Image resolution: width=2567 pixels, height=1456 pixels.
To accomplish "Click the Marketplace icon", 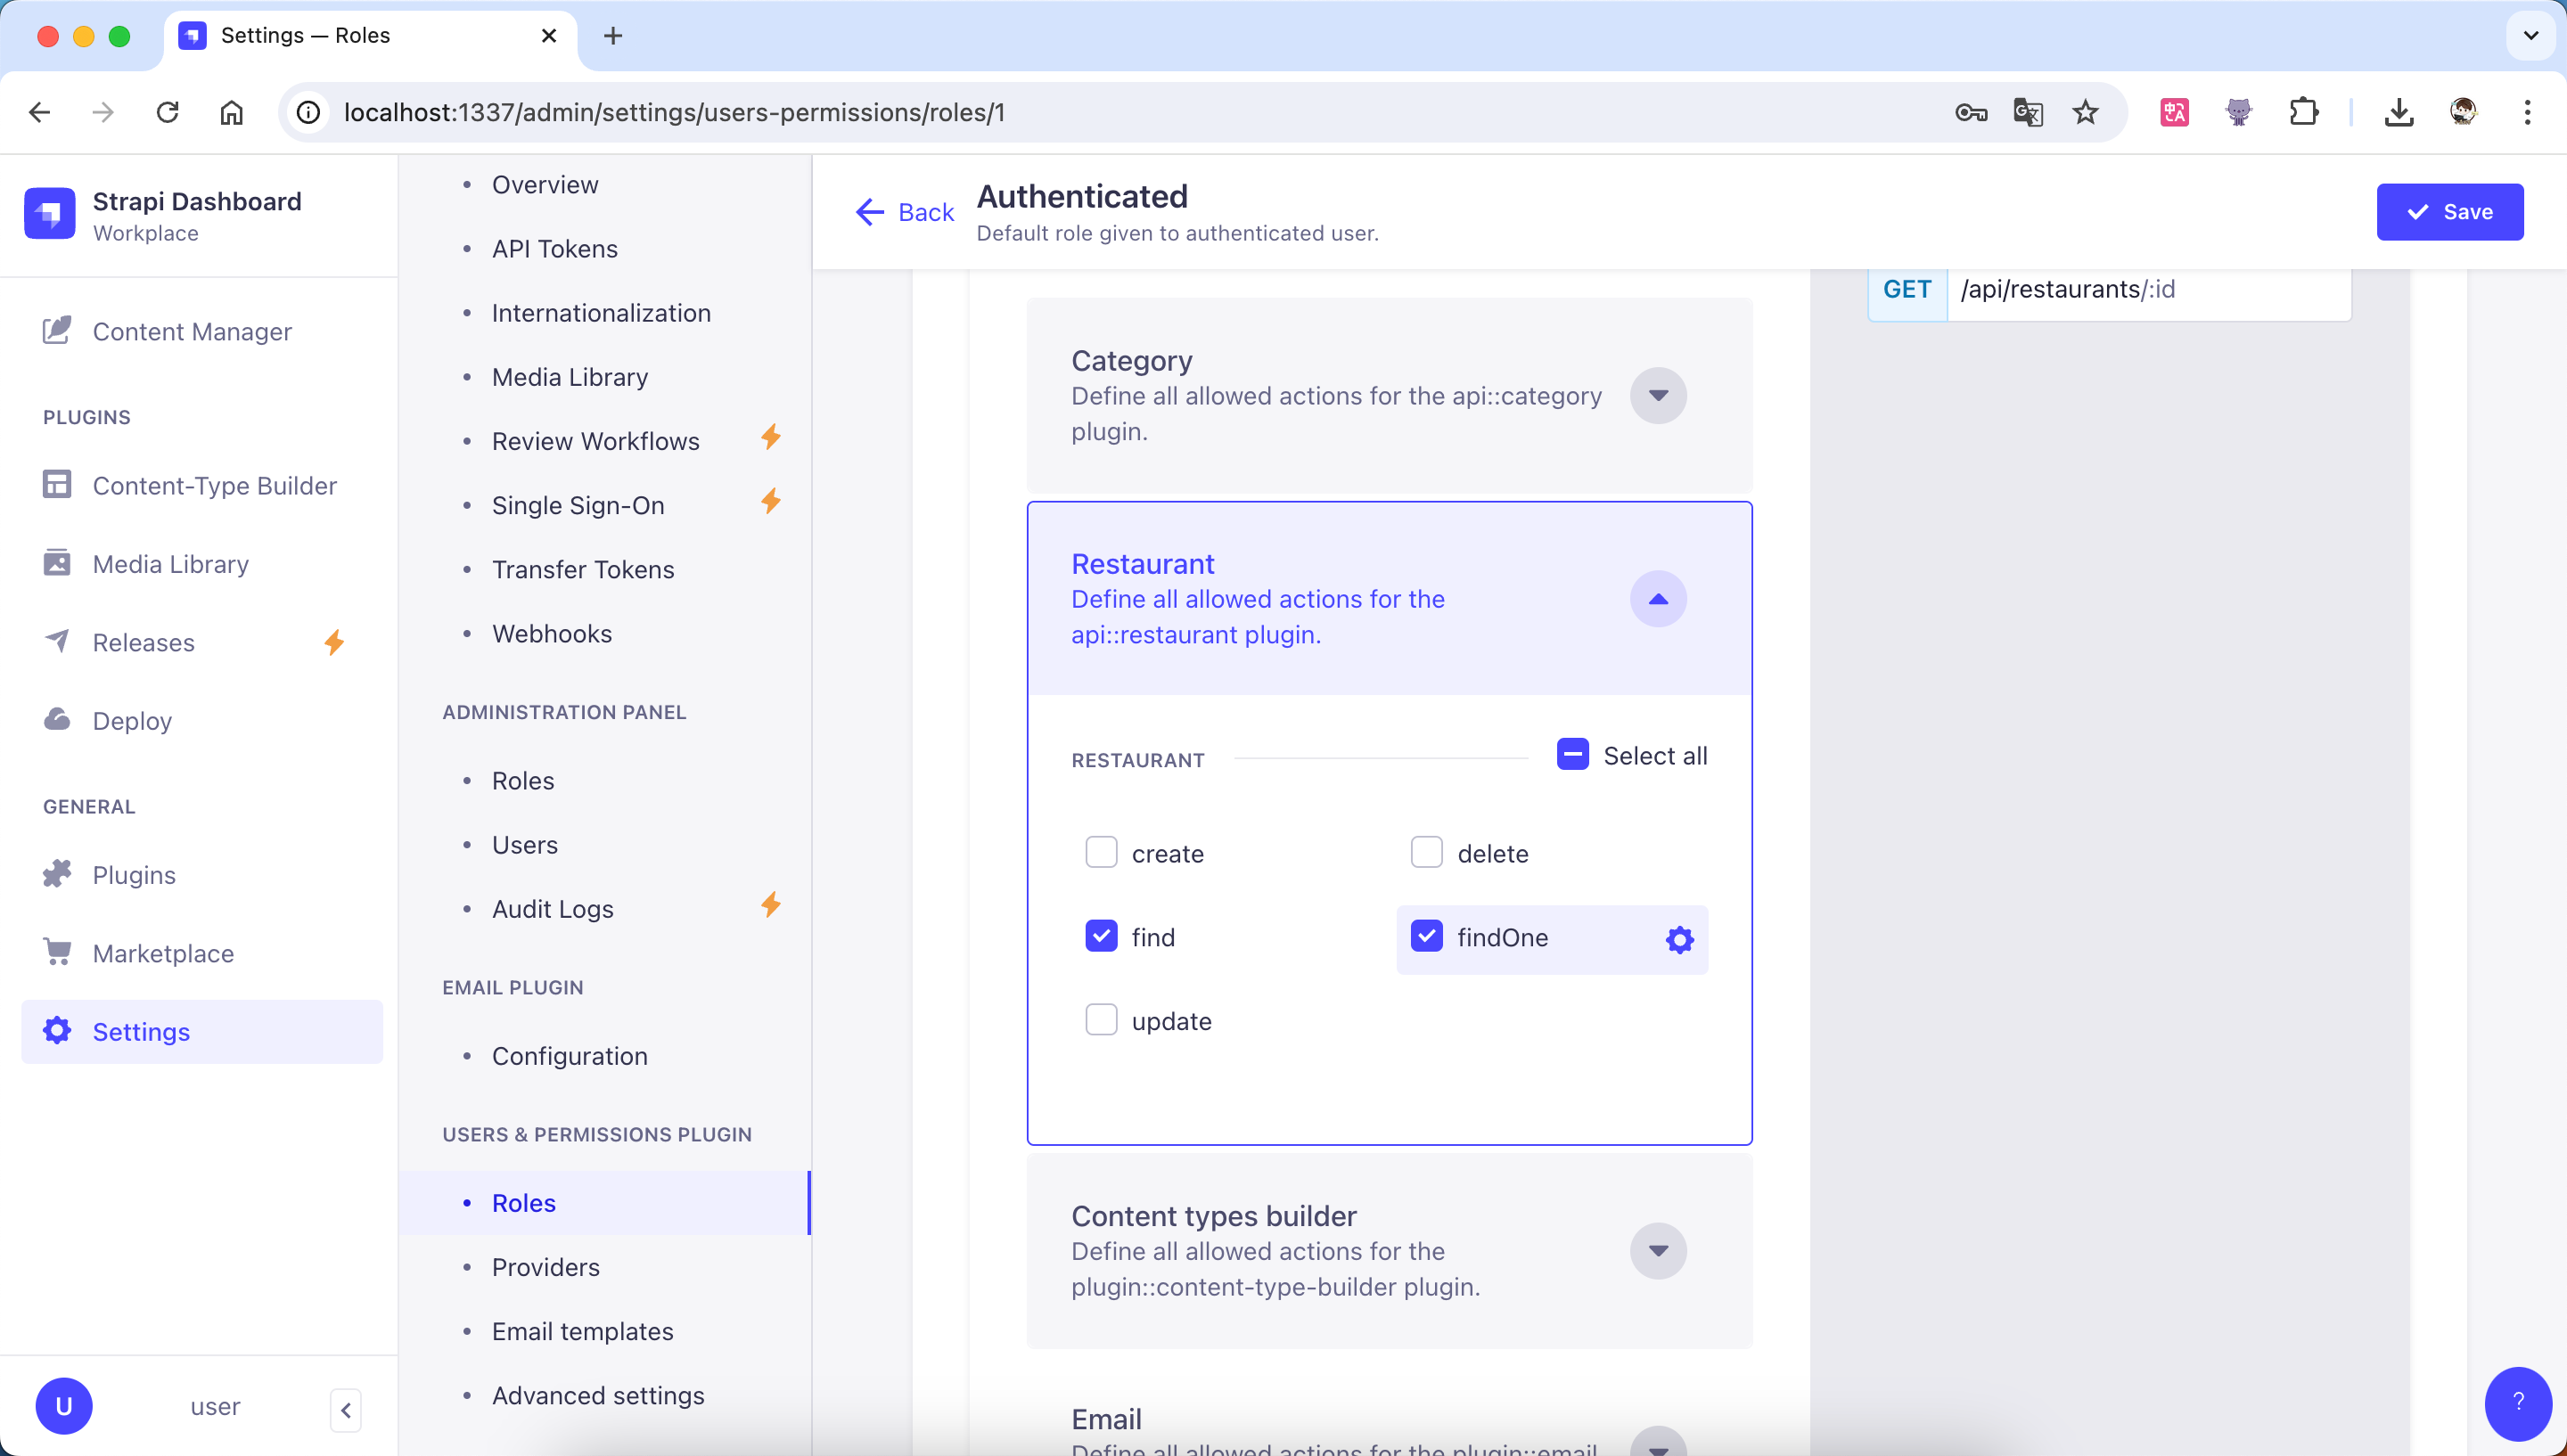I will pos(58,952).
